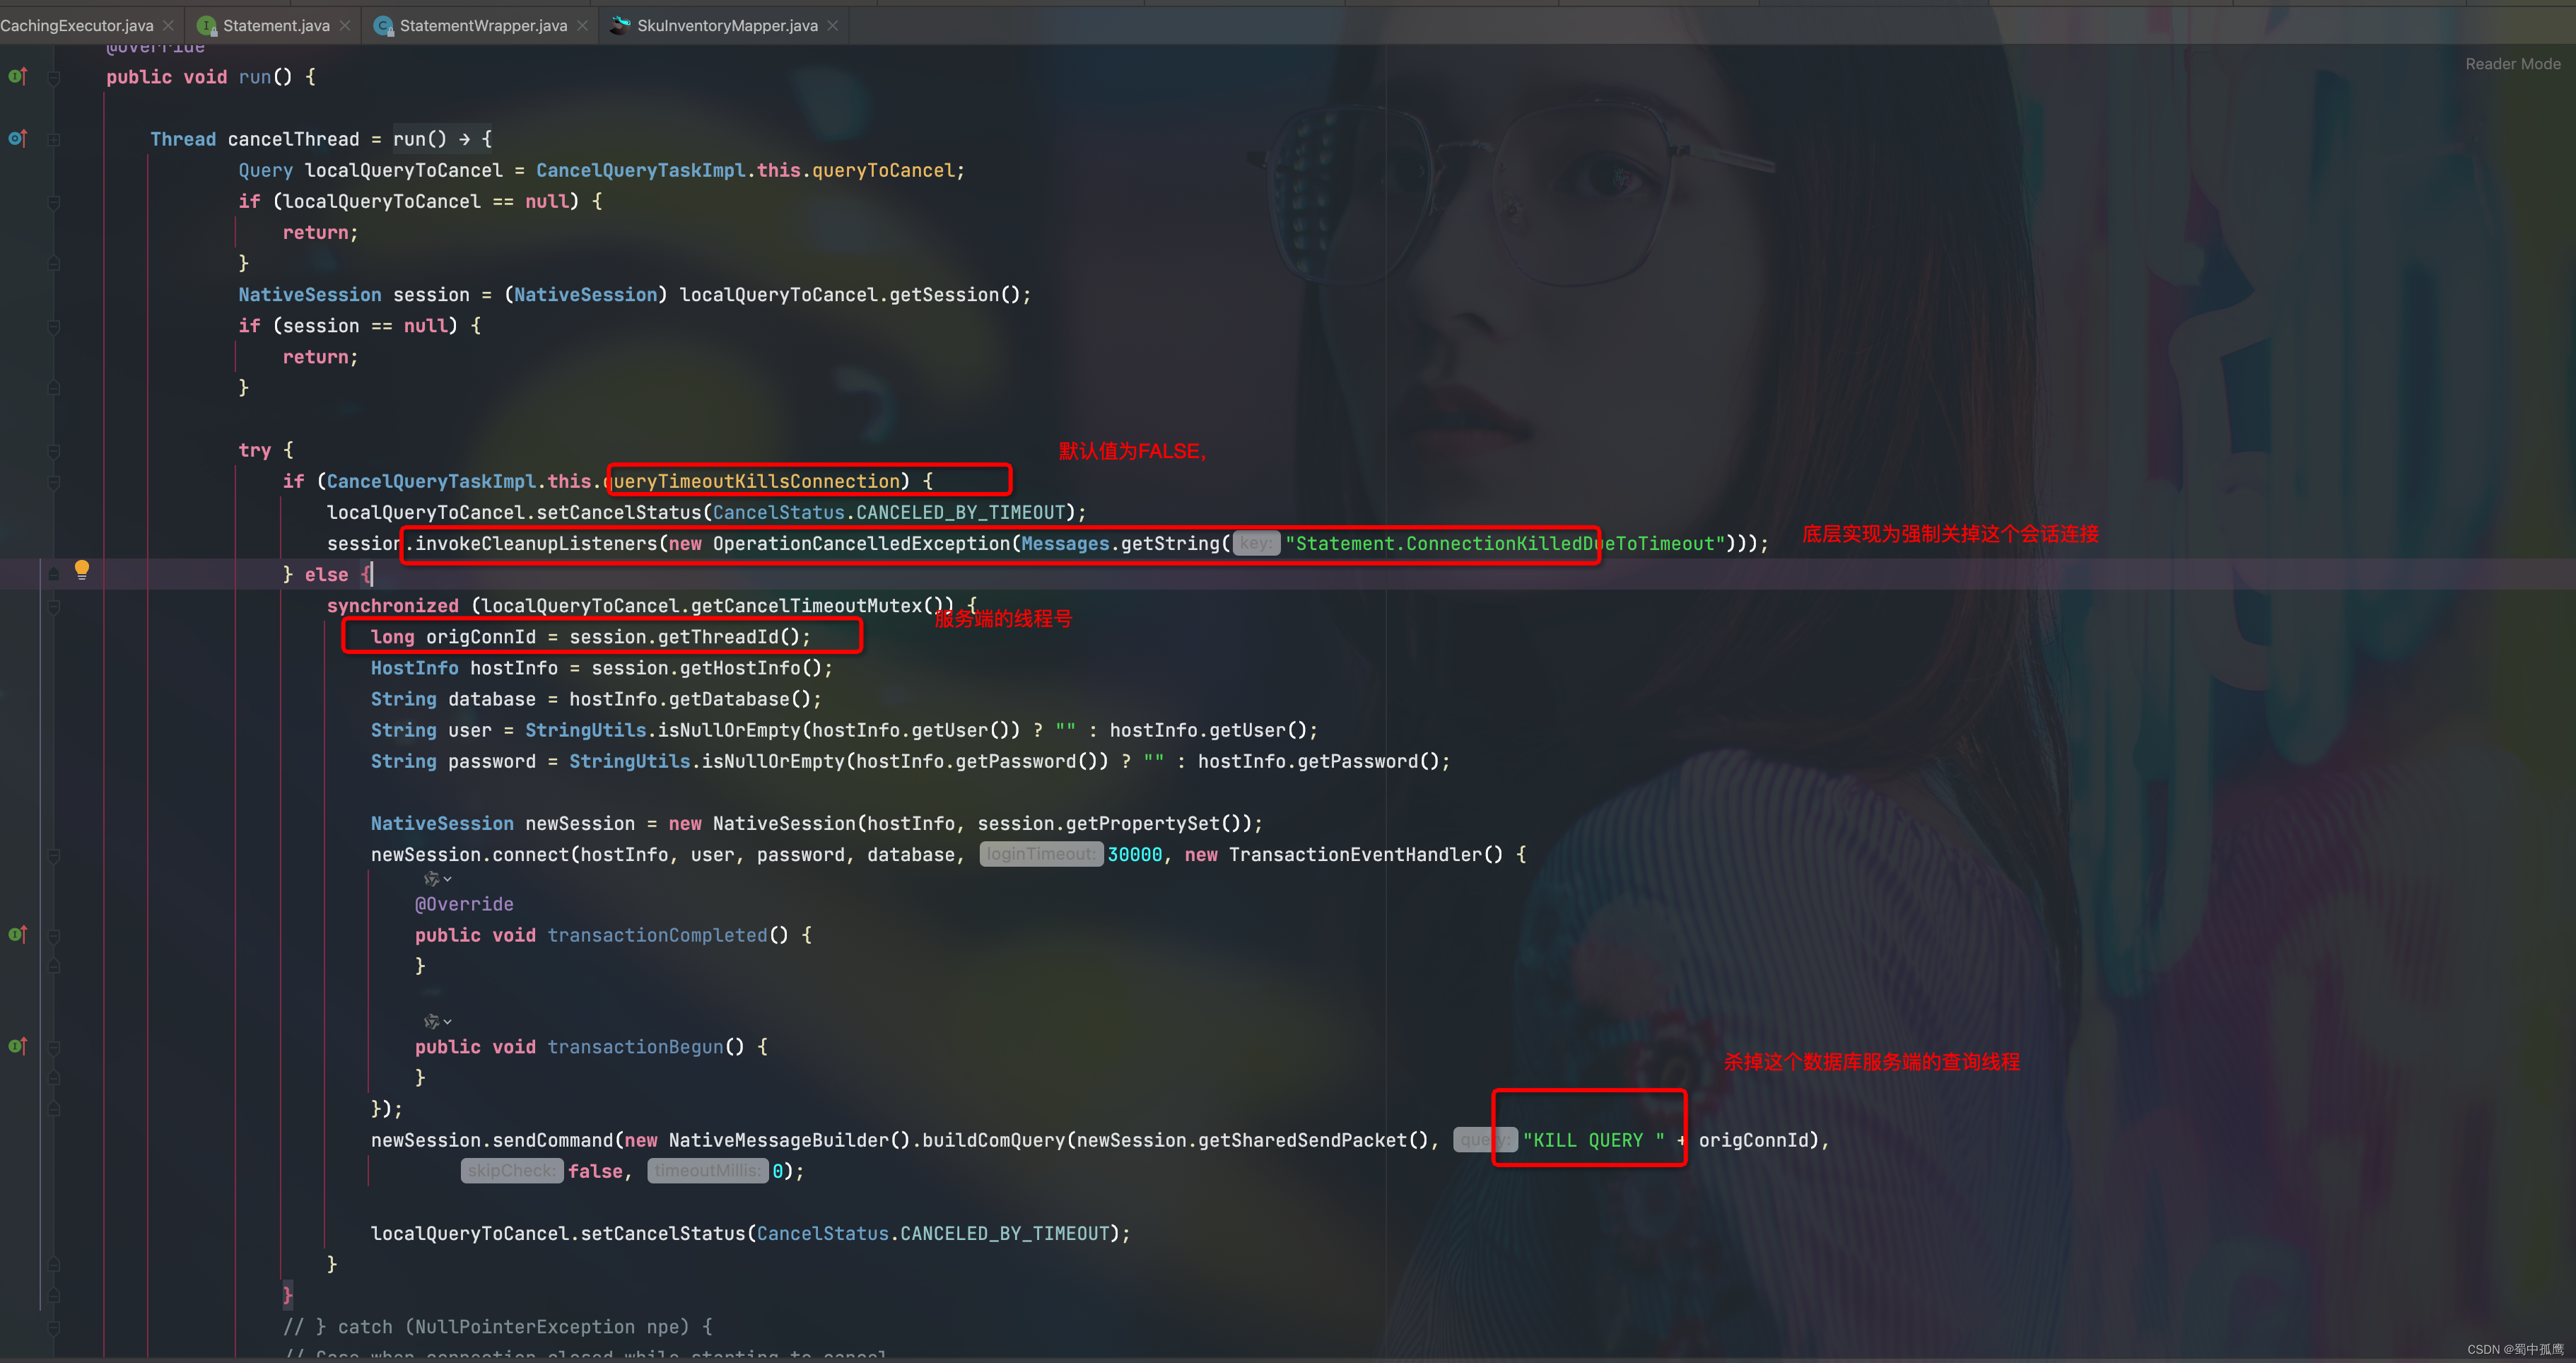Click the implements gutter icon beside run()
The width and height of the screenshot is (2576, 1363).
pos(17,76)
